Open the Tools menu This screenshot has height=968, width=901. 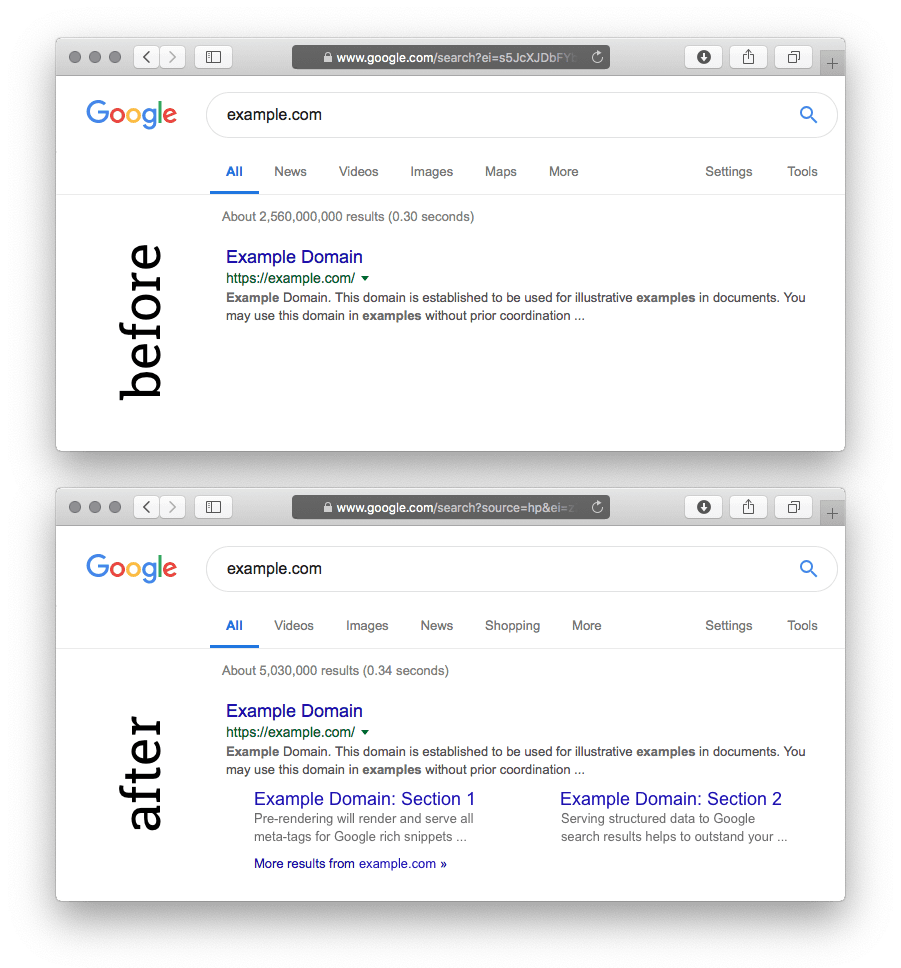point(802,171)
